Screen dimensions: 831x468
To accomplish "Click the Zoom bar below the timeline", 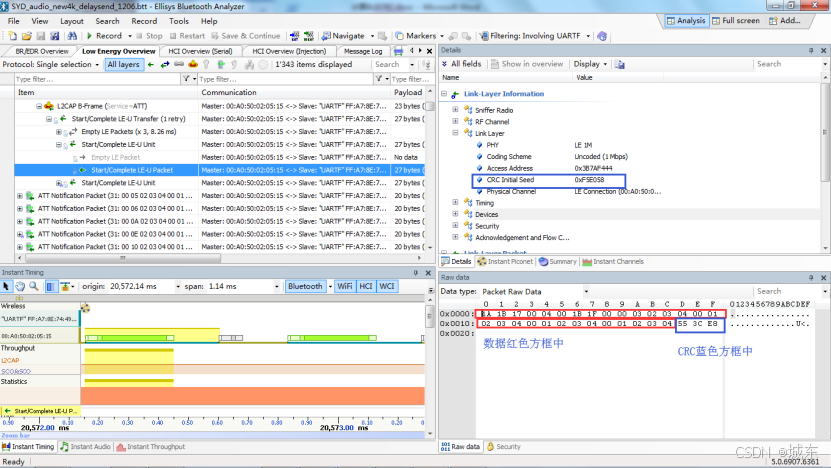I will (x=212, y=435).
